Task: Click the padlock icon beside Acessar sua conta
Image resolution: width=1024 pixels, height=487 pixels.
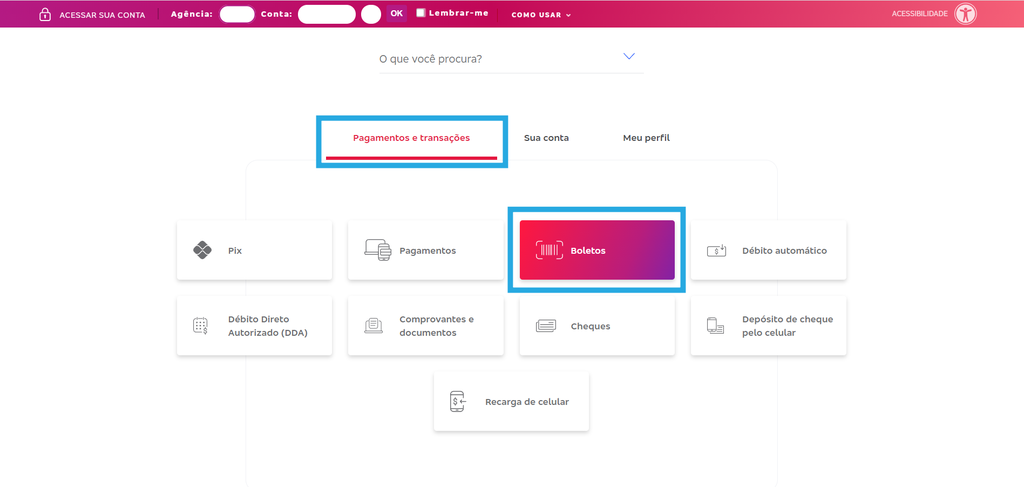Action: pos(45,14)
